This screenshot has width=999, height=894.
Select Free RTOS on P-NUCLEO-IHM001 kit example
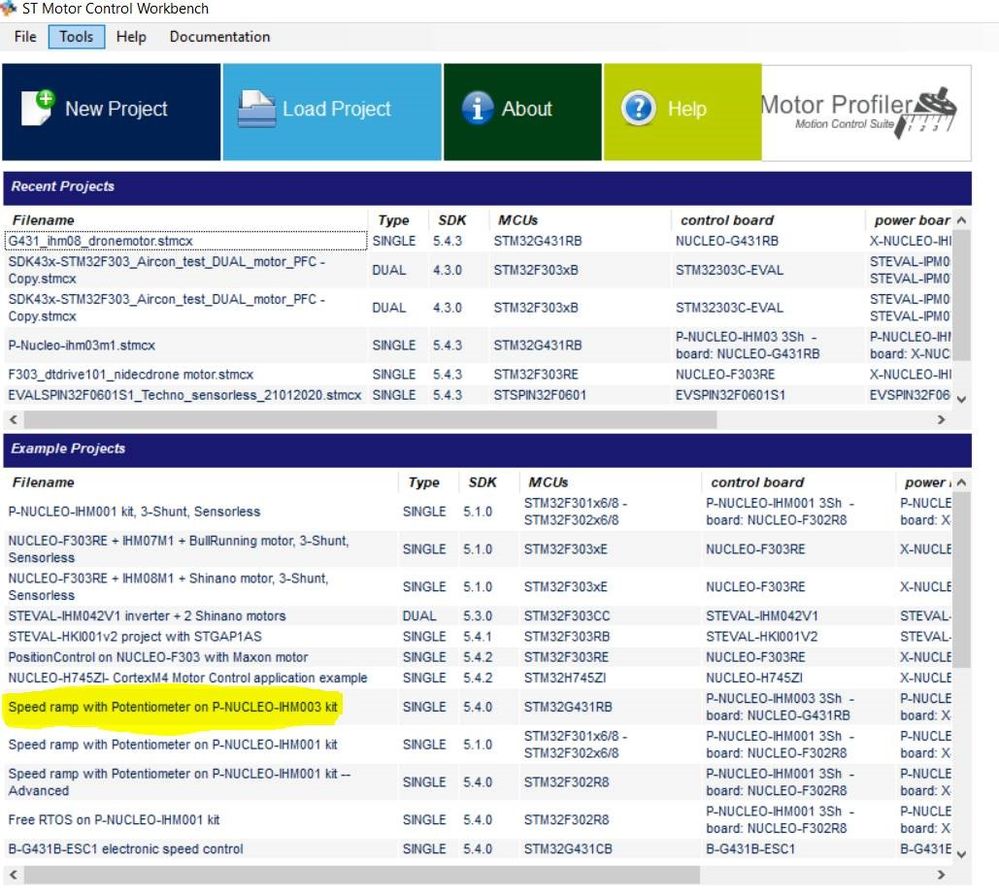pos(114,820)
